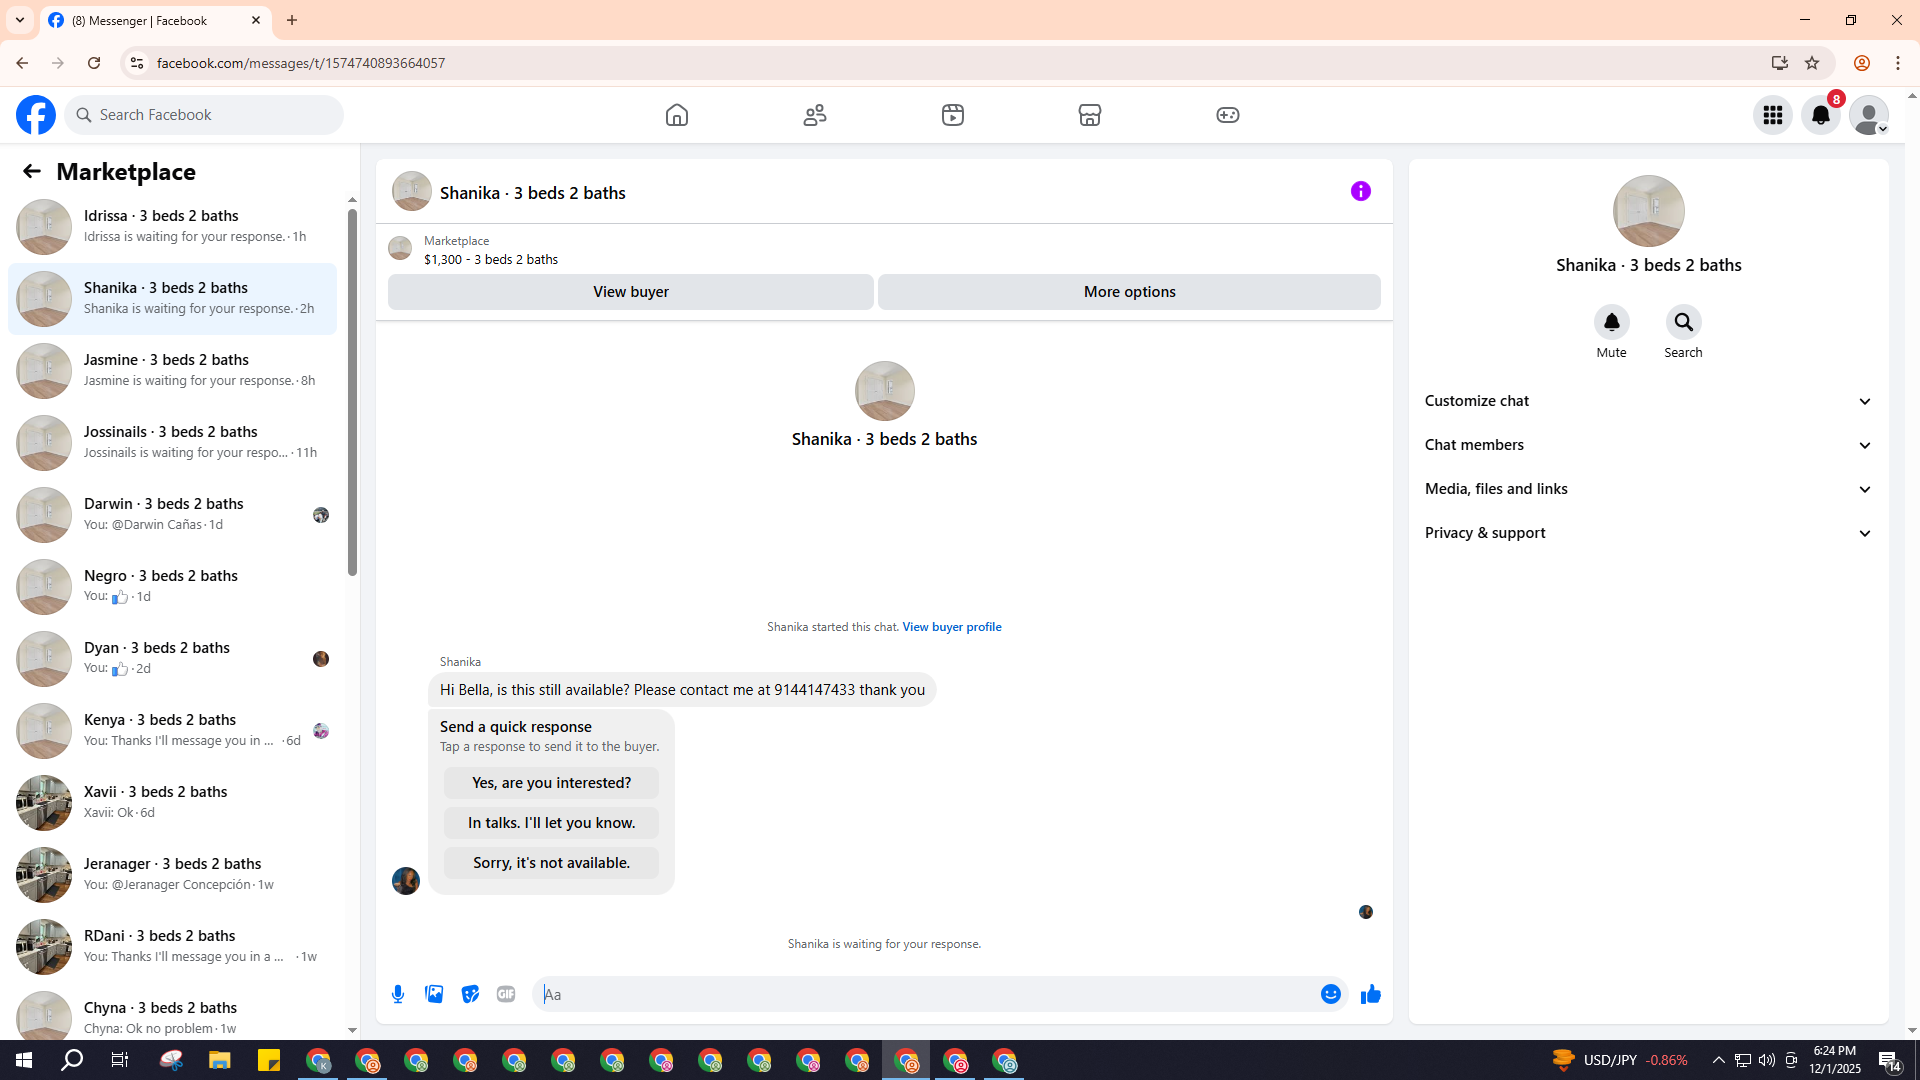Open Jossinails conversation
1920x1080 pixels.
[172, 443]
